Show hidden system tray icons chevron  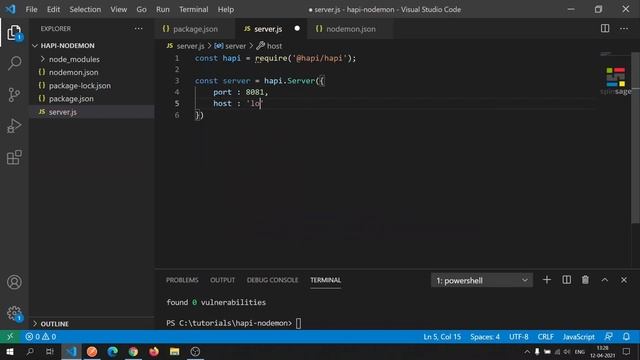pos(527,352)
